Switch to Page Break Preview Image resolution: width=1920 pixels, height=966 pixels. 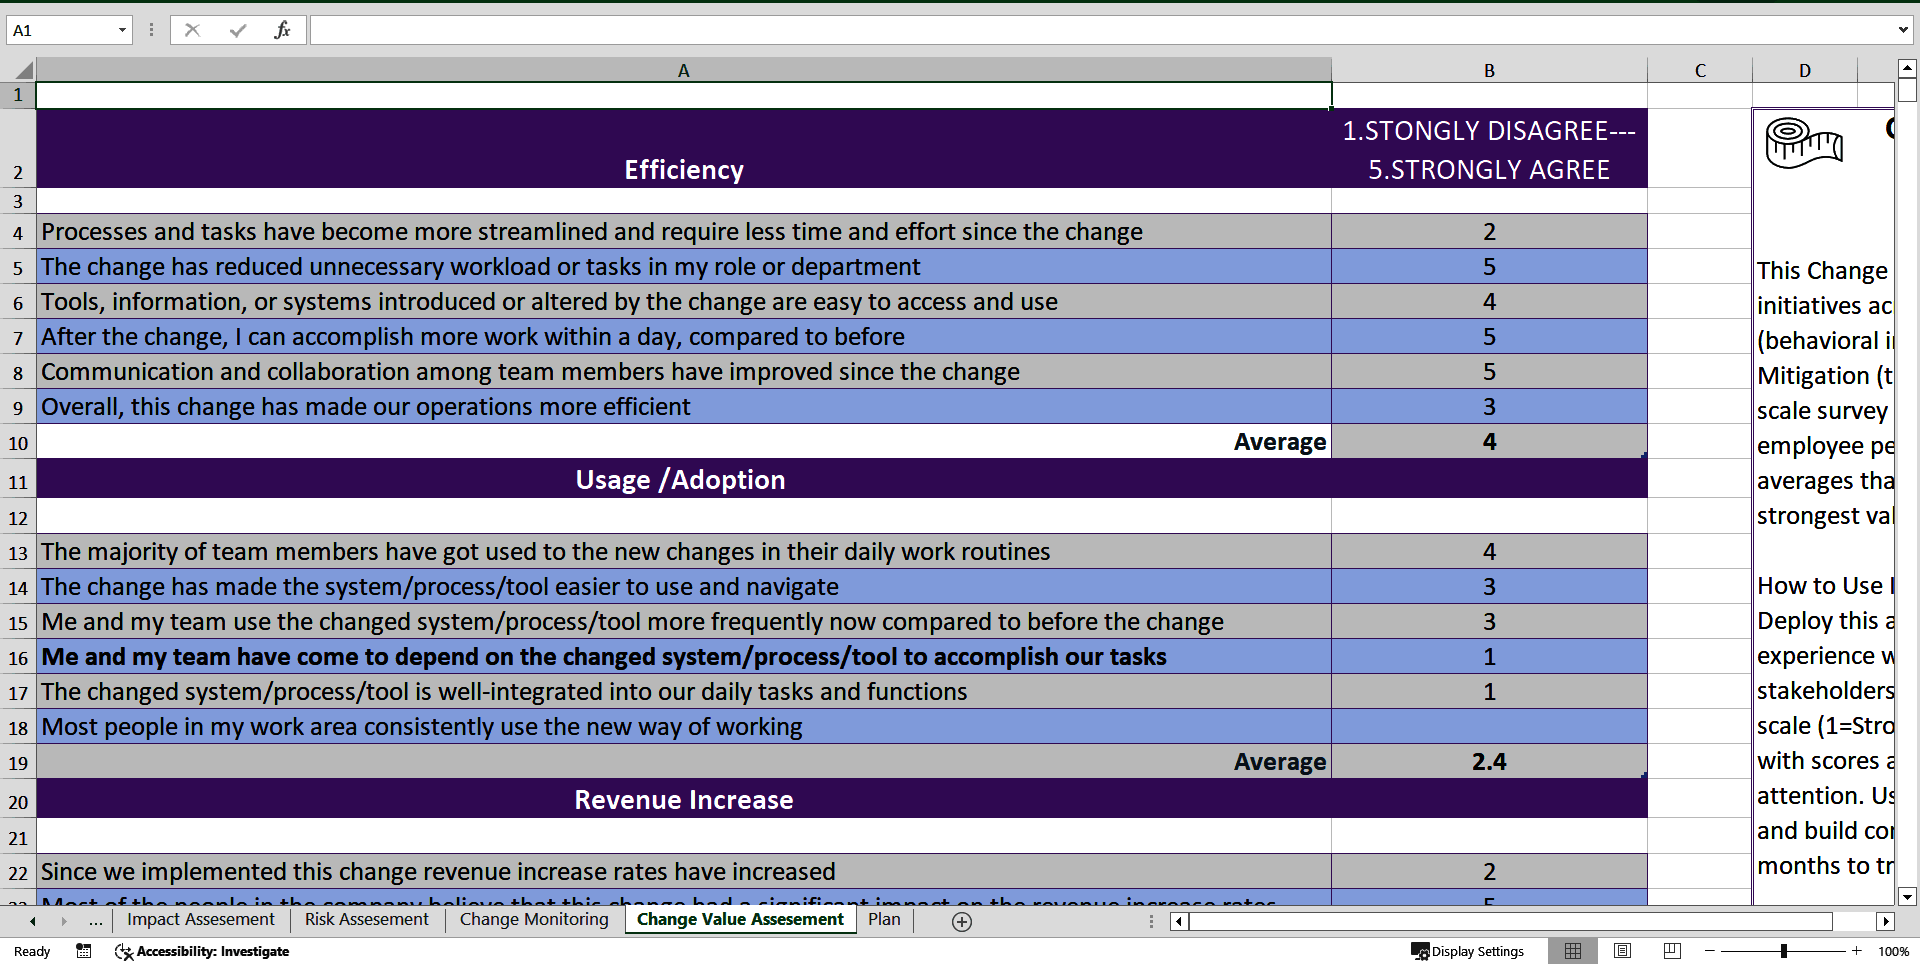pos(1672,951)
